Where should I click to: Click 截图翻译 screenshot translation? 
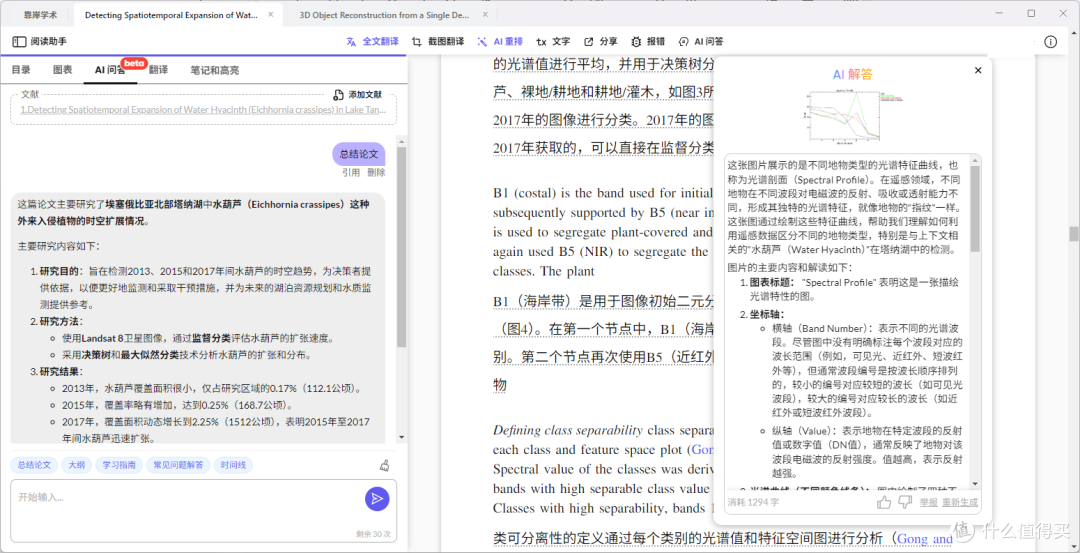click(437, 41)
